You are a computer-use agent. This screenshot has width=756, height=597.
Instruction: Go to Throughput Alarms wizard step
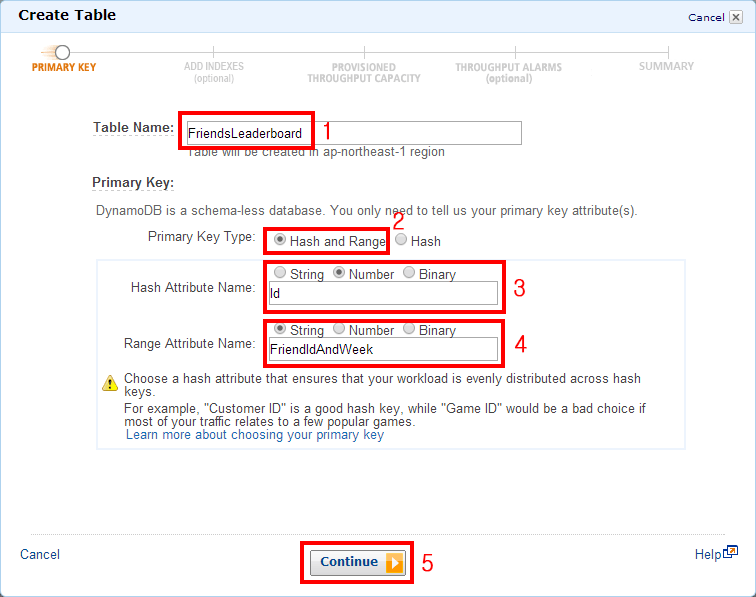coord(508,72)
